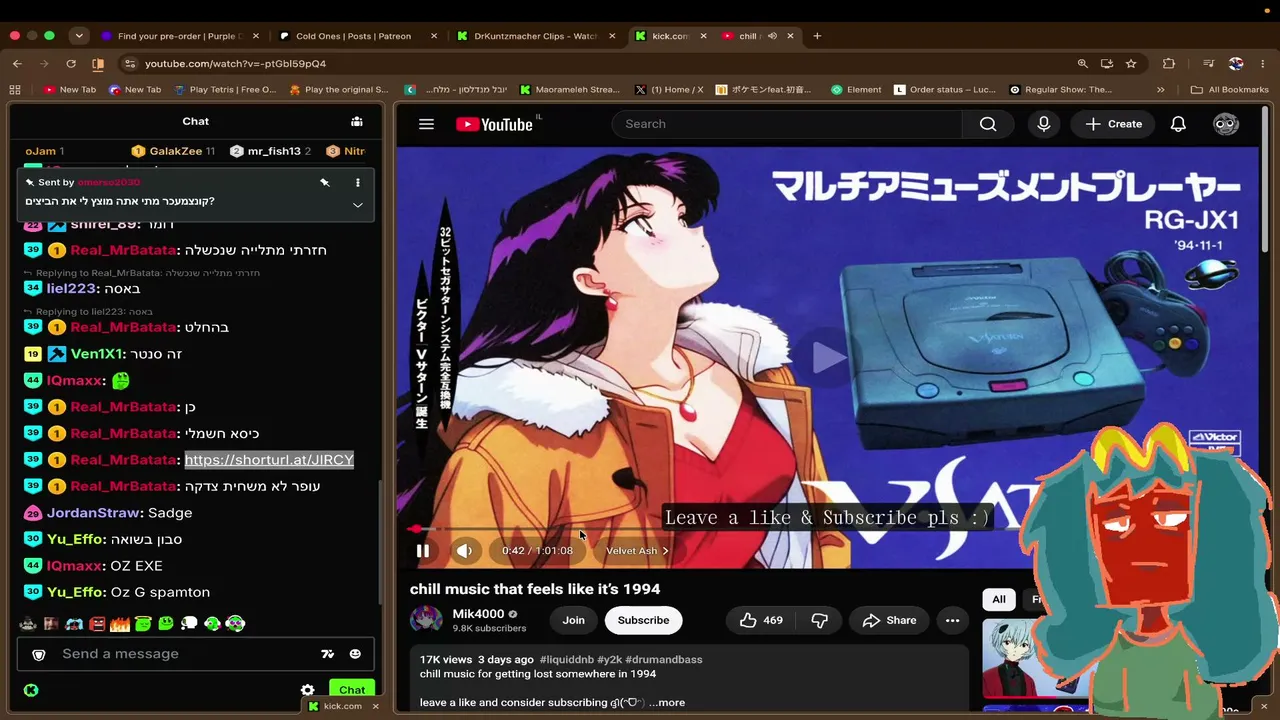This screenshot has width=1280, height=720.
Task: Open a new browser tab
Action: 817,36
